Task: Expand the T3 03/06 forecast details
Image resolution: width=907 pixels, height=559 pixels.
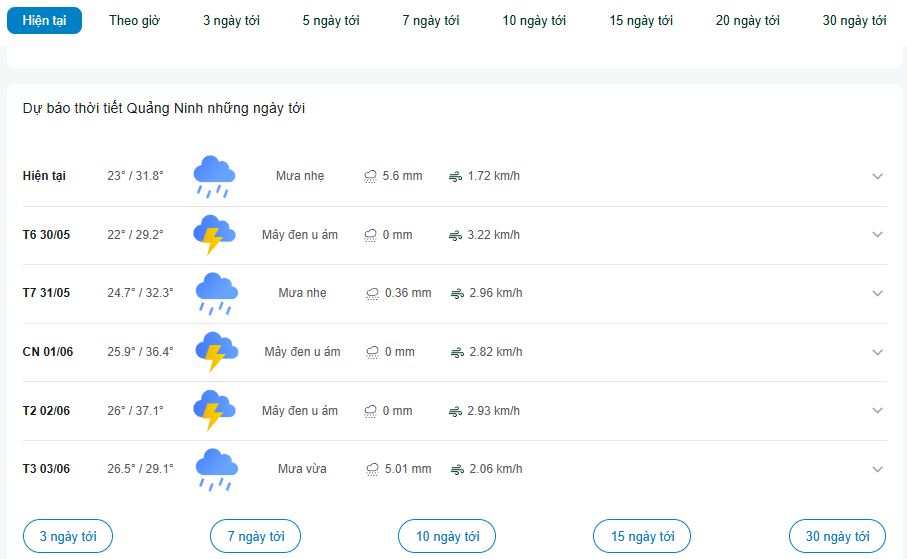Action: (877, 469)
